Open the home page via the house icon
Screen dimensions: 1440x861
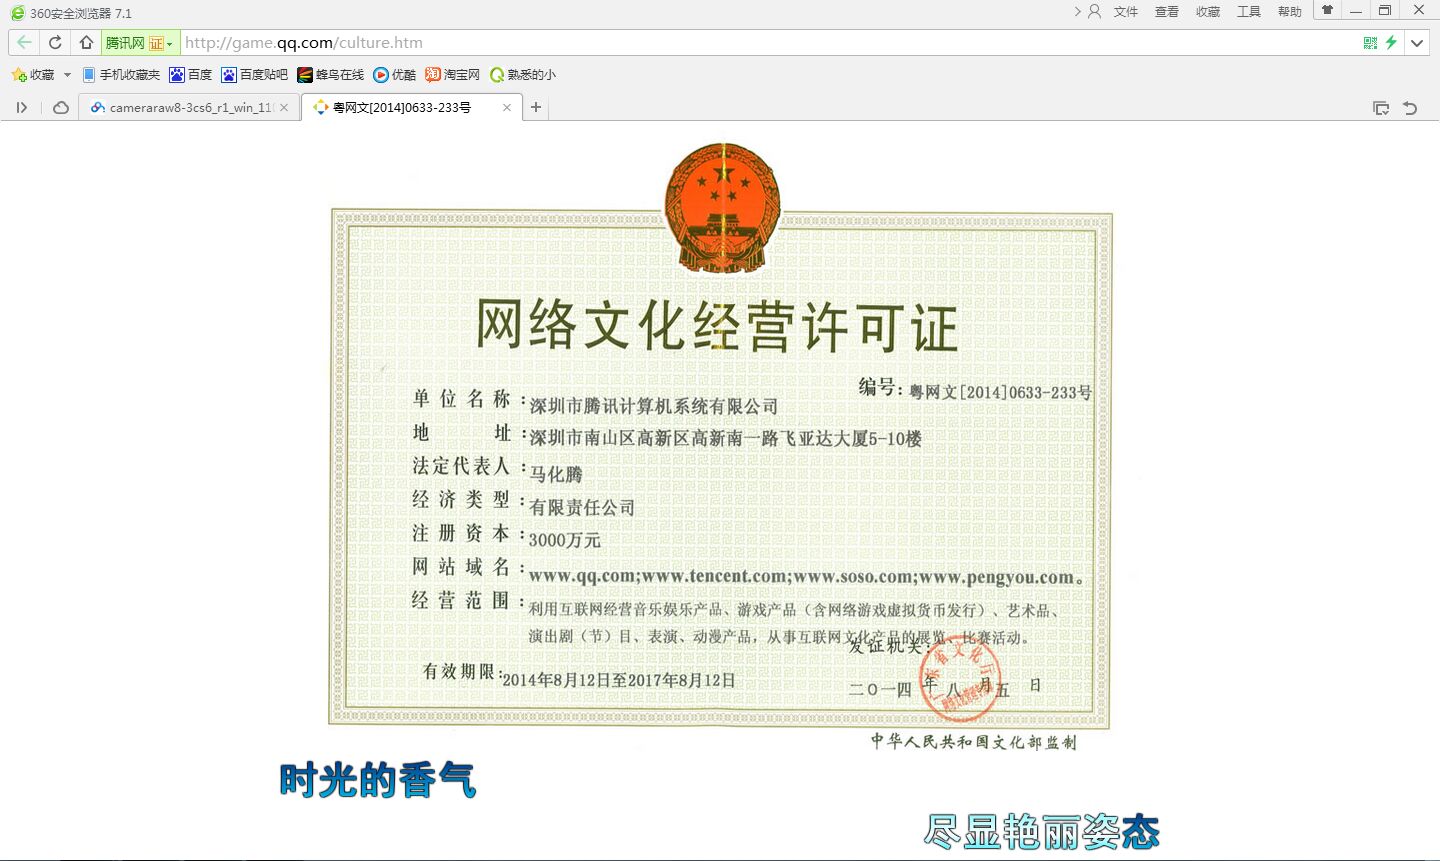point(86,43)
